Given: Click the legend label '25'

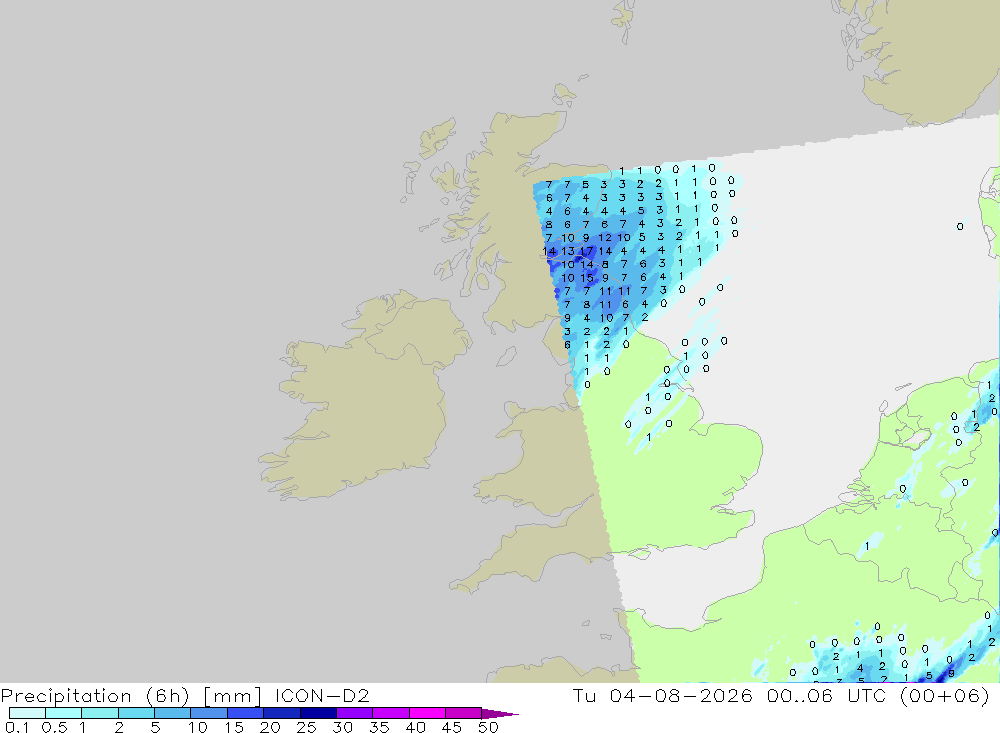Looking at the screenshot, I should pyautogui.click(x=307, y=727).
